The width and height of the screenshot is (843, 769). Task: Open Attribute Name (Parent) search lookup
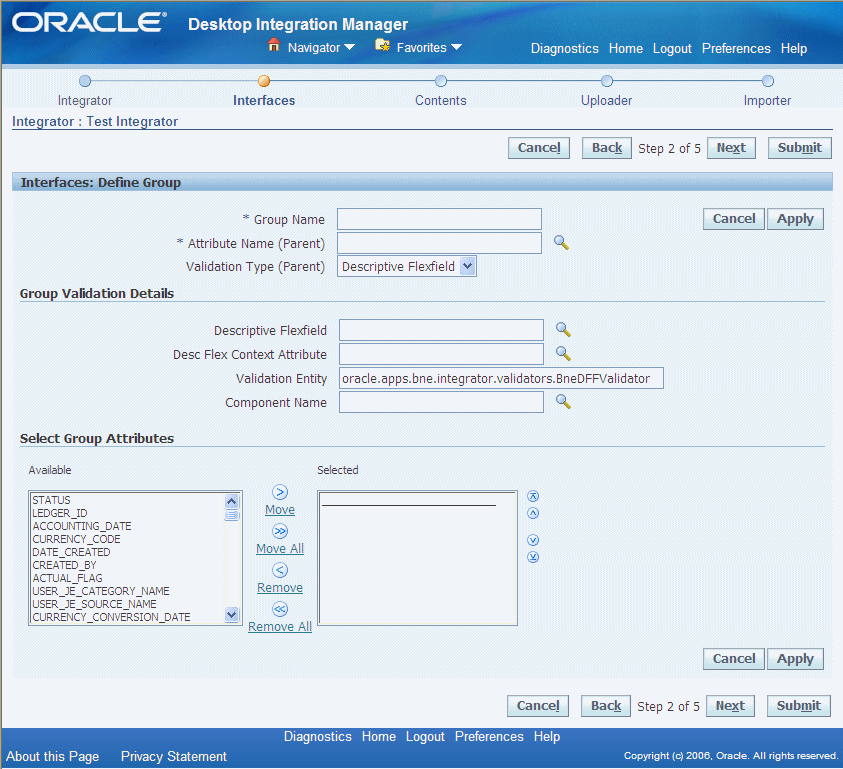coord(561,243)
